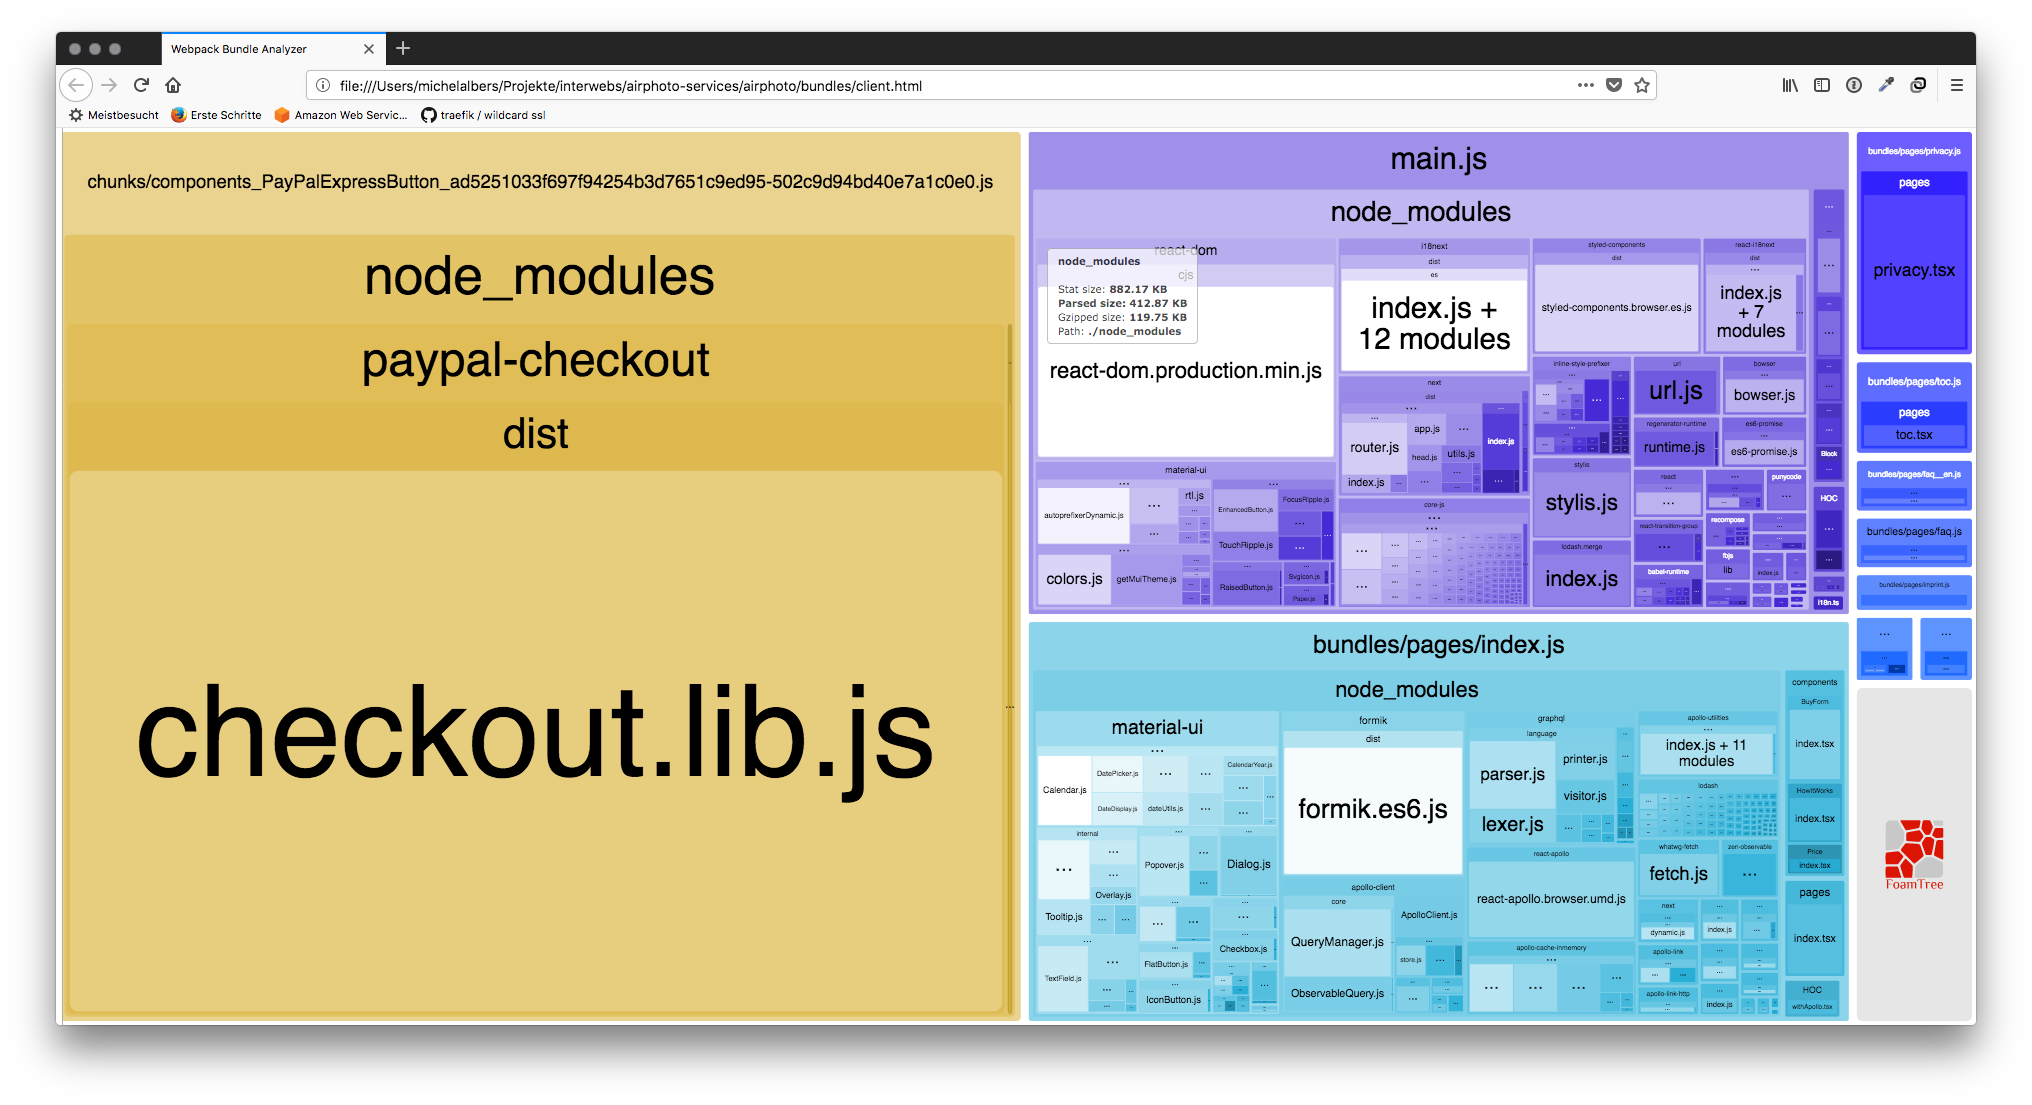Open the Firefox home page
The image size is (2032, 1105).
point(173,85)
